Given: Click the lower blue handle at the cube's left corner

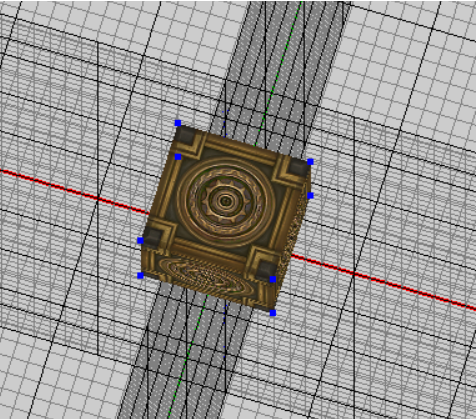Looking at the screenshot, I should (x=140, y=275).
